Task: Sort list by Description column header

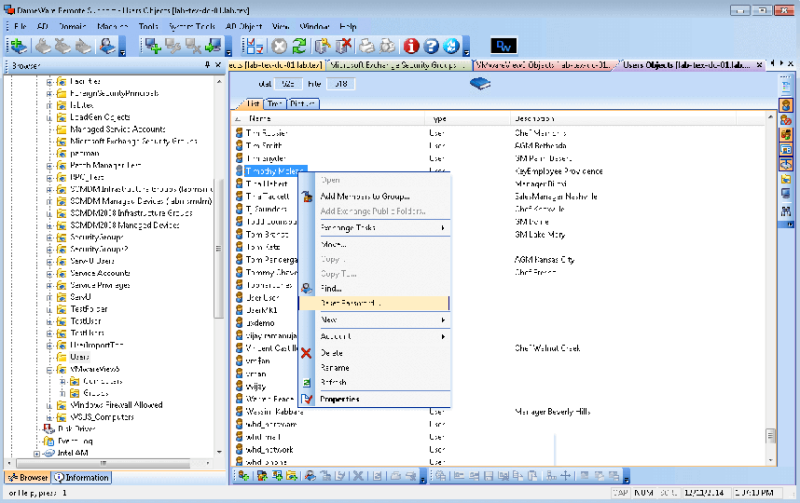Action: [622, 118]
